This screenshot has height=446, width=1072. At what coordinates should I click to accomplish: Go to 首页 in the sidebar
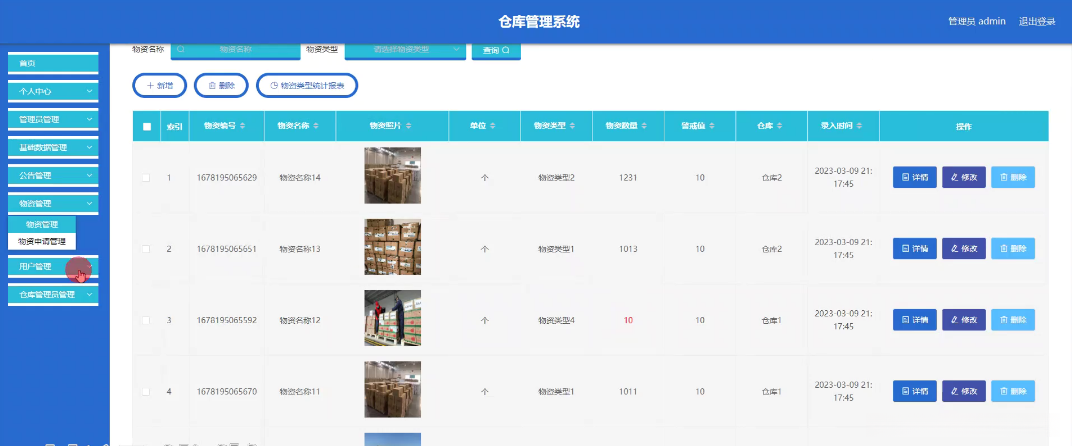[53, 63]
